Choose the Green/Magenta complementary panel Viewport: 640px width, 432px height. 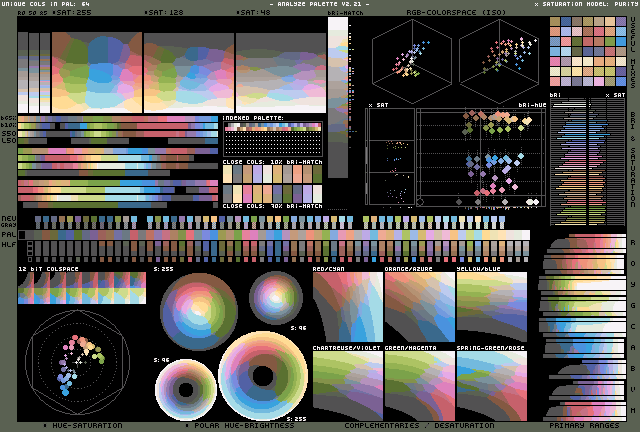[x=418, y=385]
